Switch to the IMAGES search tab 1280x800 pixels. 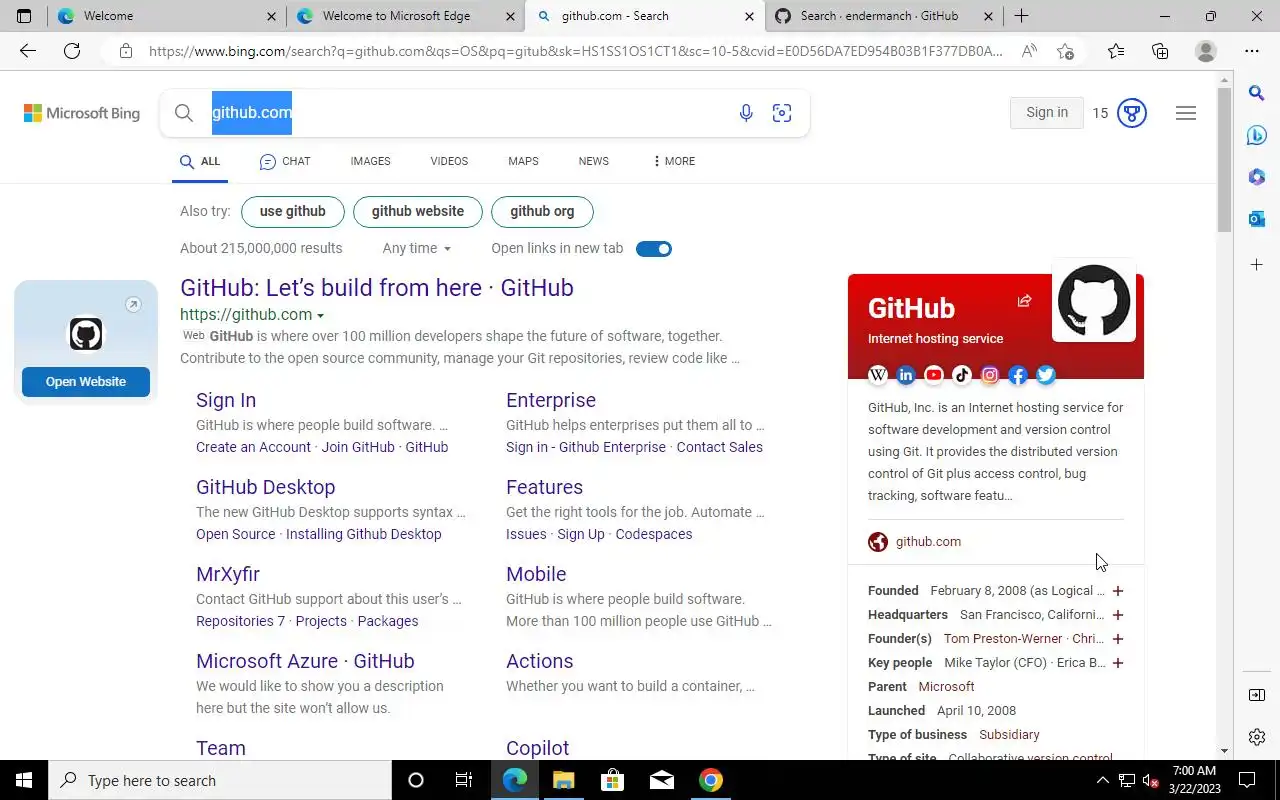370,161
